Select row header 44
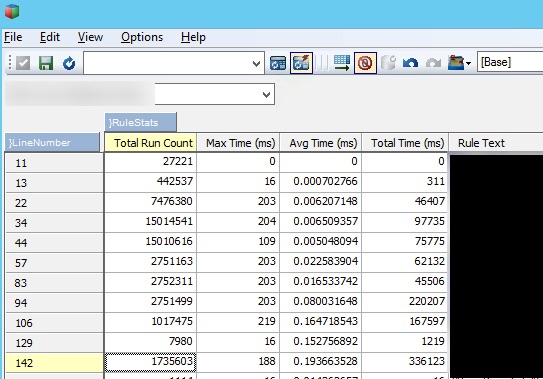This screenshot has width=543, height=379. [x=54, y=243]
